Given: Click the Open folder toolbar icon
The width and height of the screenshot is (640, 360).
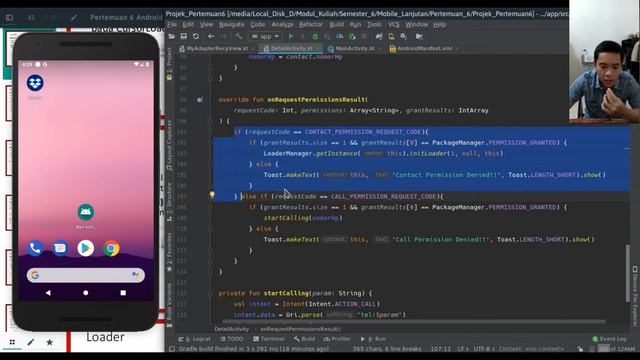Looking at the screenshot, I should 172,36.
